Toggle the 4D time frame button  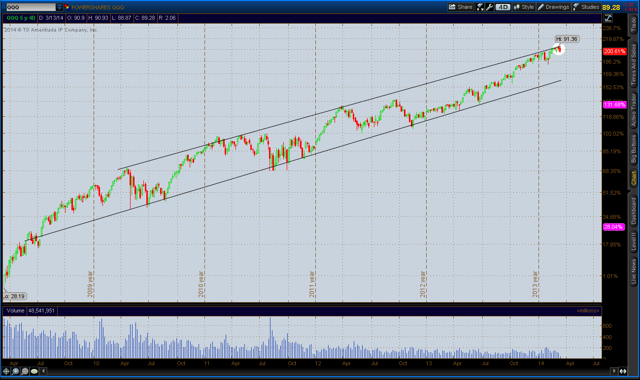[x=503, y=7]
